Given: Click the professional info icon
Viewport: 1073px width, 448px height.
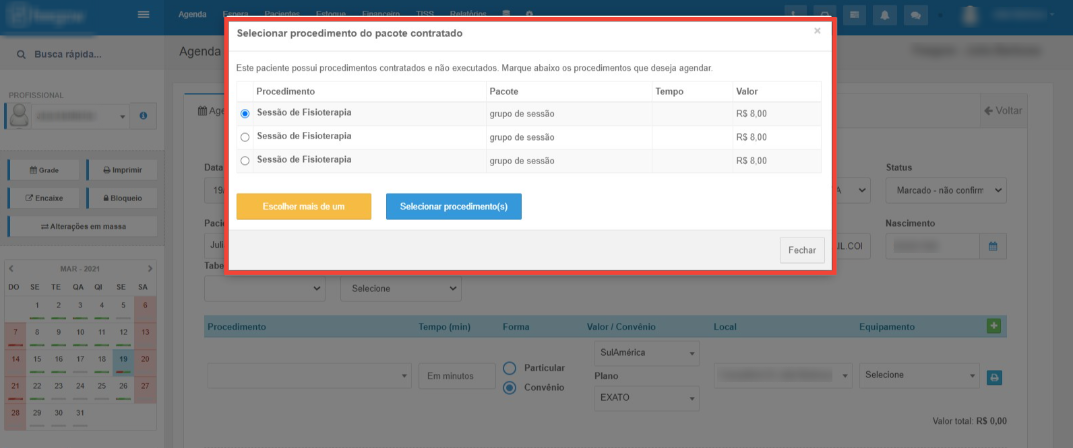Looking at the screenshot, I should click(143, 116).
